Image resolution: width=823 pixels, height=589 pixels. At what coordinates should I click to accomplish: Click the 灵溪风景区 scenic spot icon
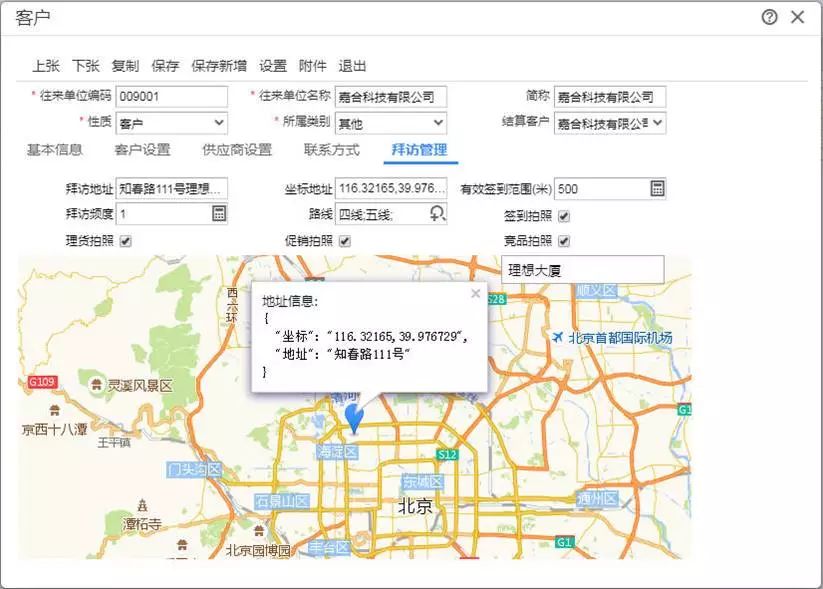[x=95, y=384]
